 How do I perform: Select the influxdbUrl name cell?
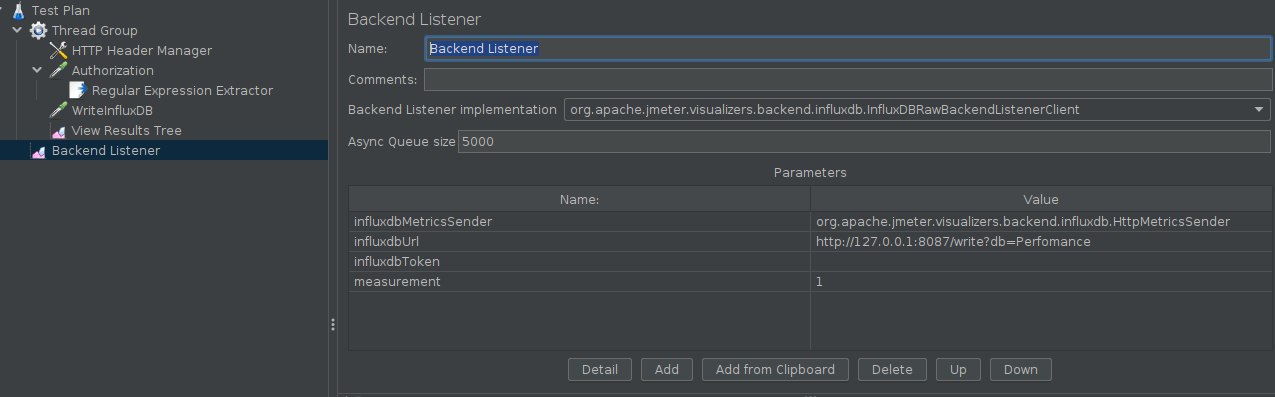[x=579, y=241]
